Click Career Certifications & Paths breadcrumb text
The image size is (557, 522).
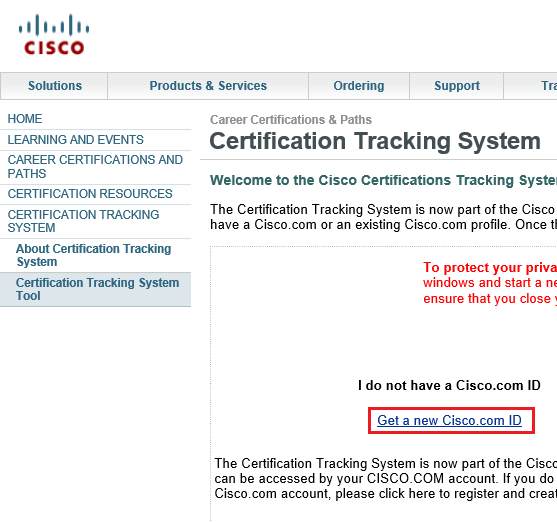point(291,120)
